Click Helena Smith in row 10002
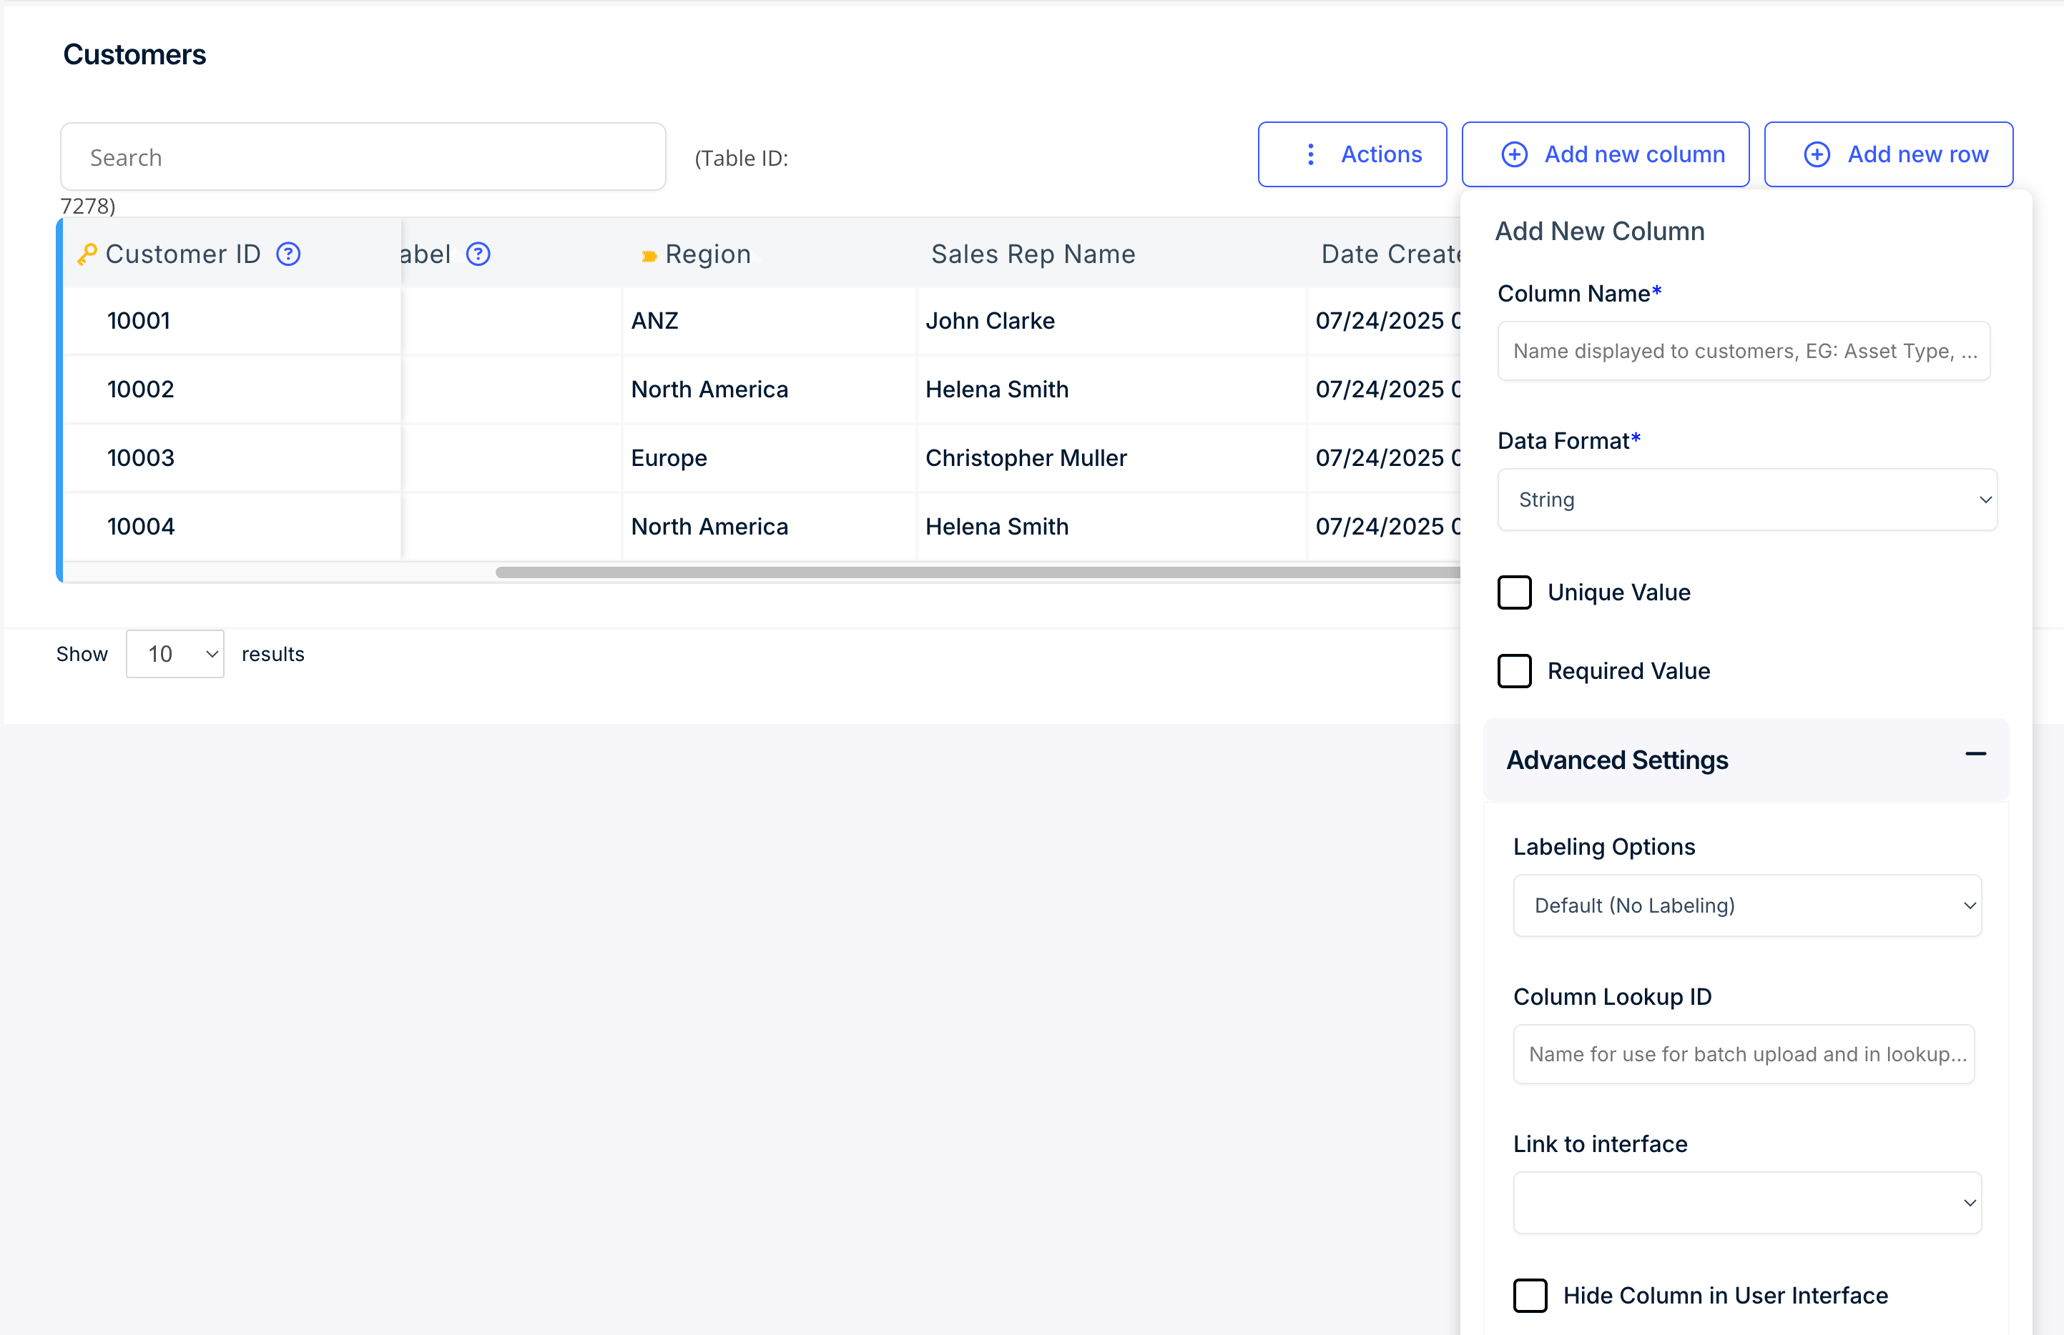Image resolution: width=2064 pixels, height=1335 pixels. (1111, 389)
